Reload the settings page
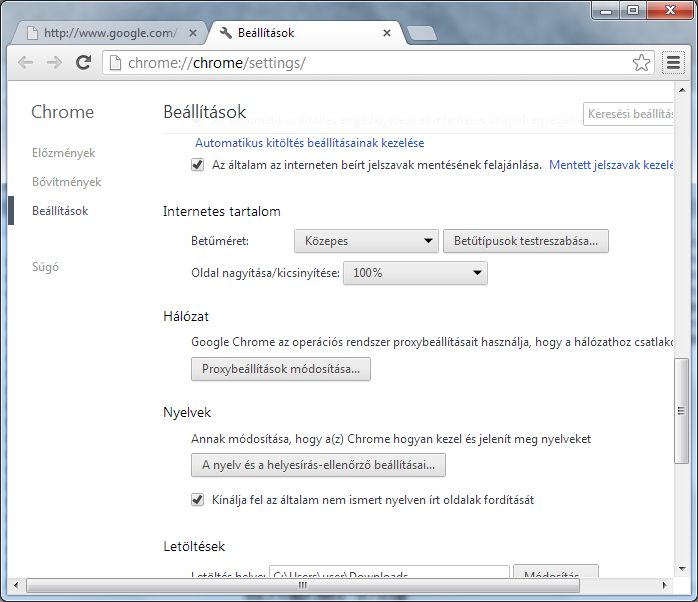Image resolution: width=698 pixels, height=602 pixels. pos(83,62)
